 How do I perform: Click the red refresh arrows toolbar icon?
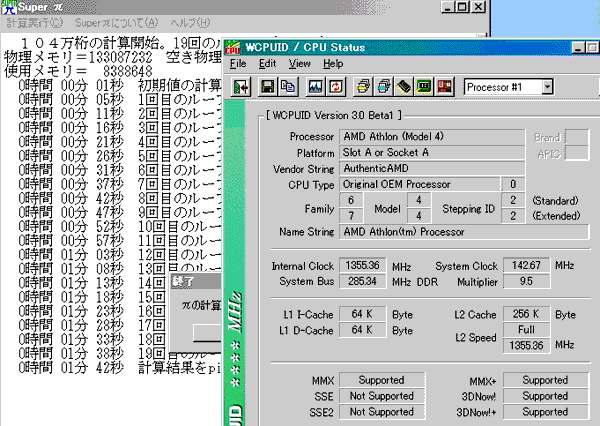[336, 87]
